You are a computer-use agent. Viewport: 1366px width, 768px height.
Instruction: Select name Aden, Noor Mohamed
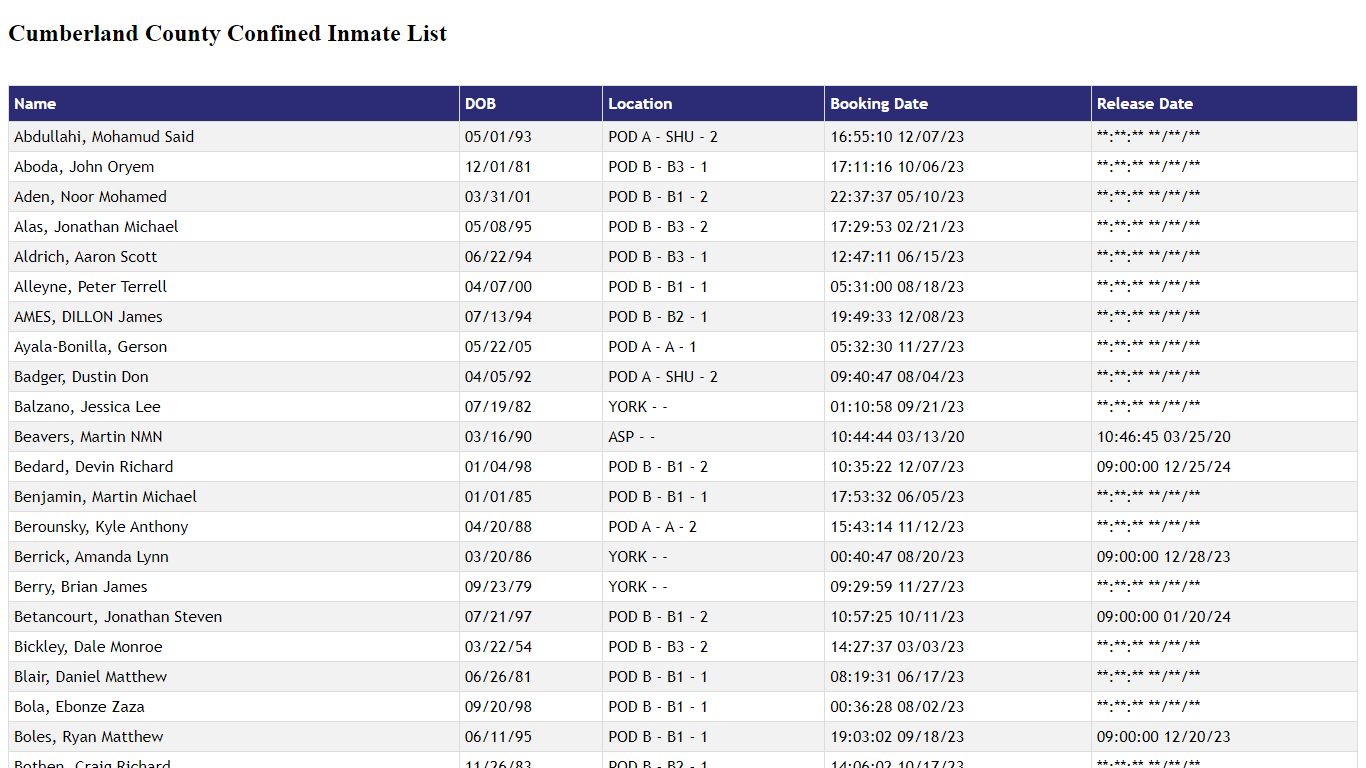pos(90,197)
